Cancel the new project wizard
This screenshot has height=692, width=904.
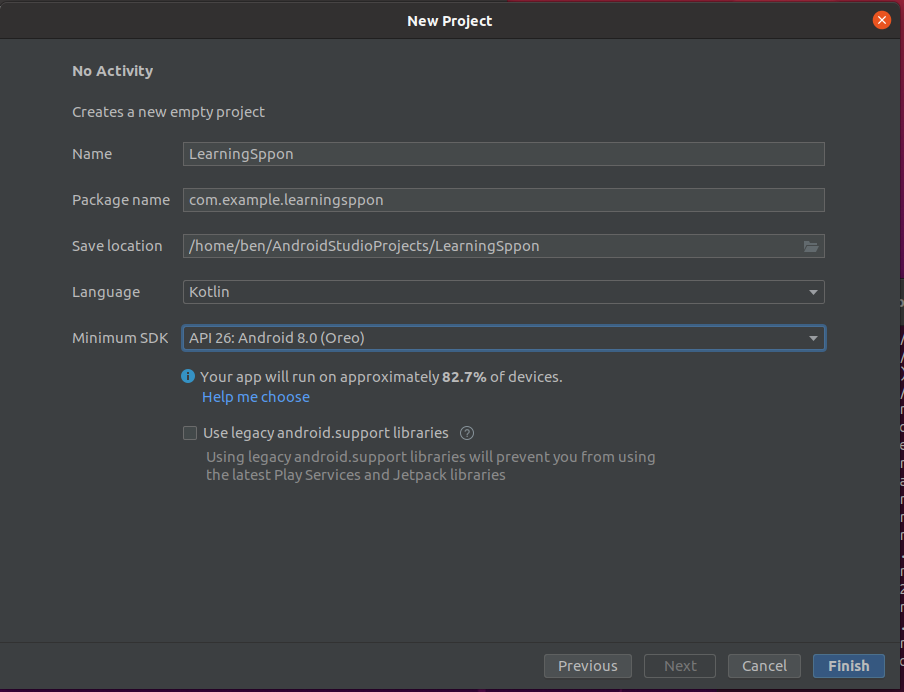click(764, 666)
